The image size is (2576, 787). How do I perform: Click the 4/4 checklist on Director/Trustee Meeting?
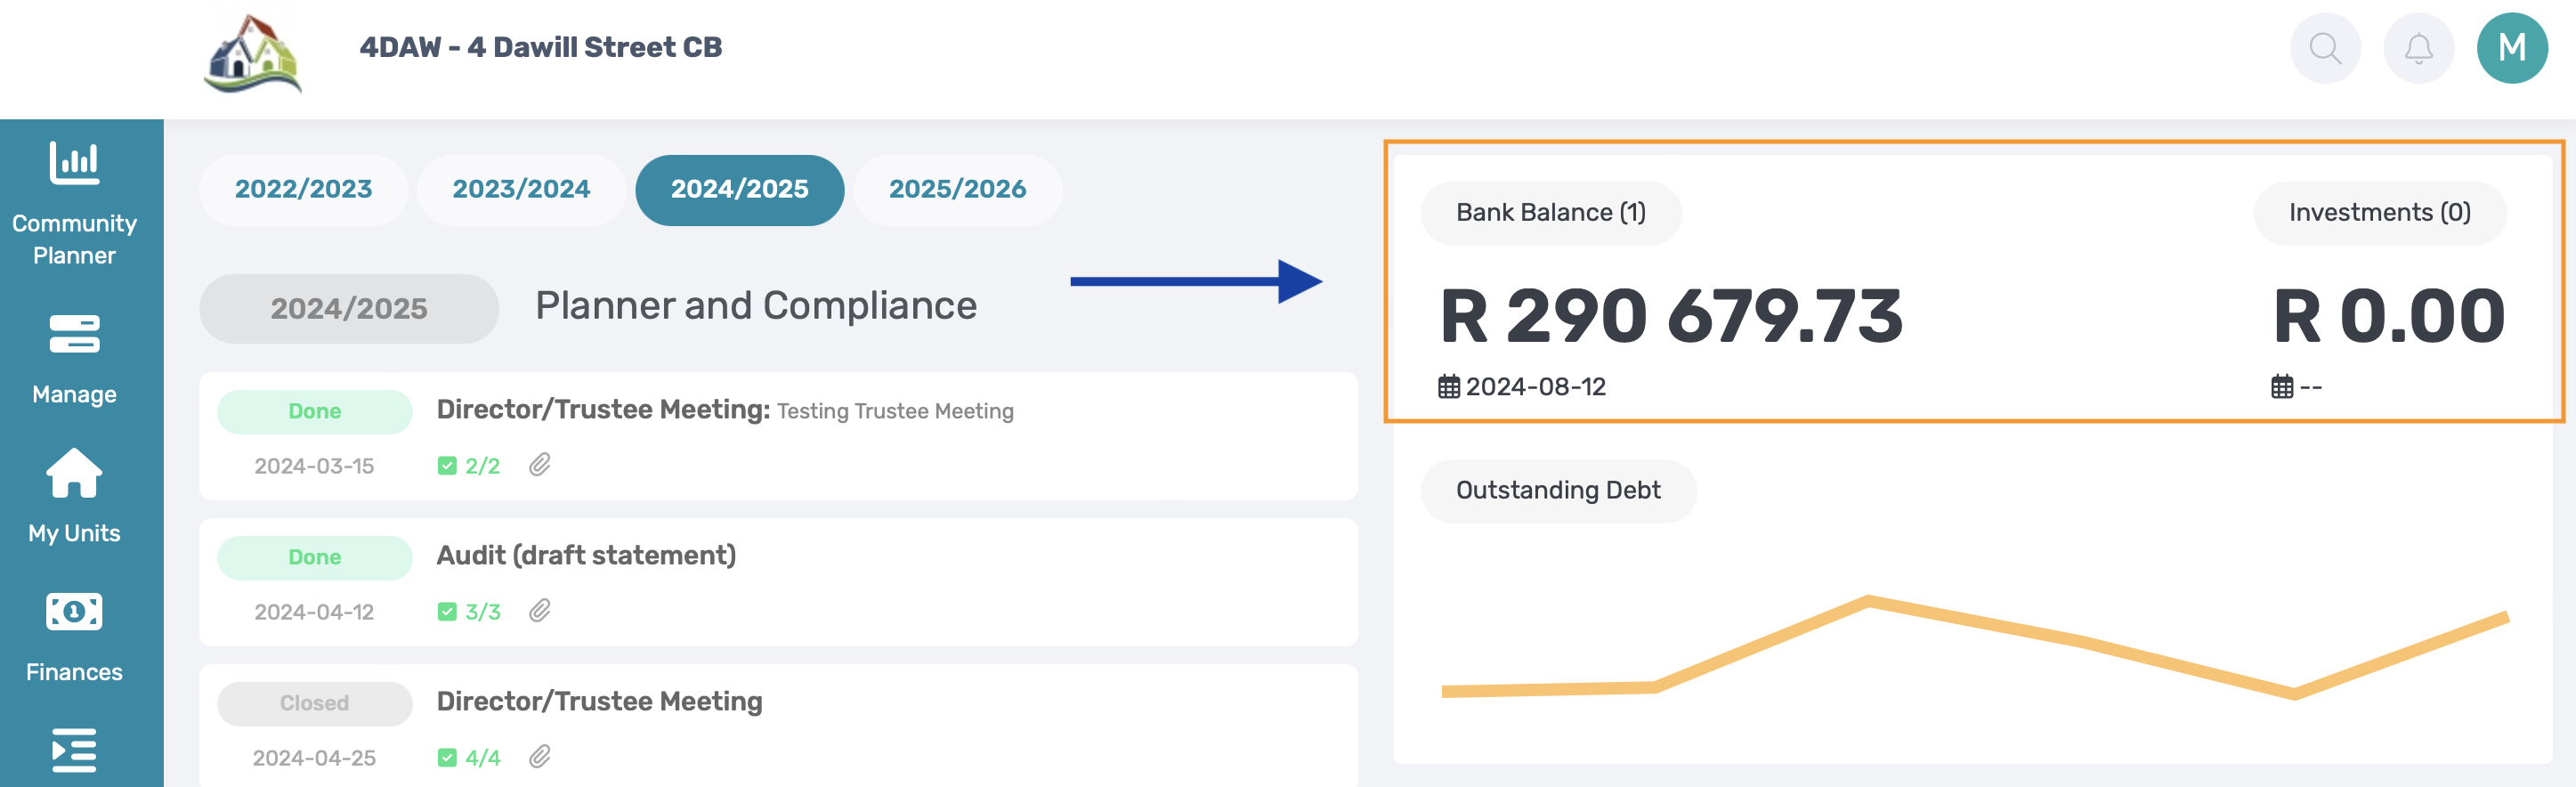tap(469, 758)
